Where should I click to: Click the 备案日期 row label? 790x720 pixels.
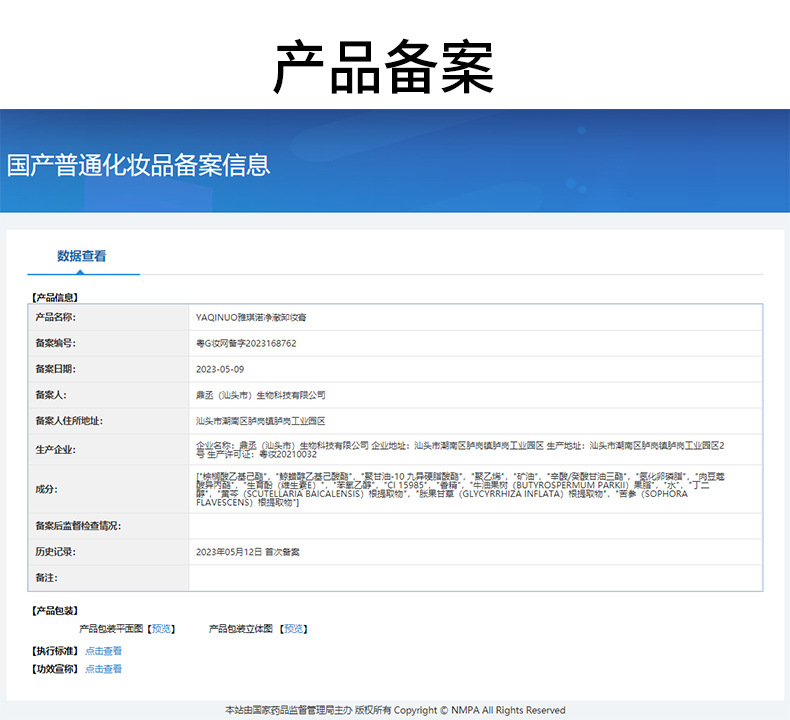coord(55,369)
